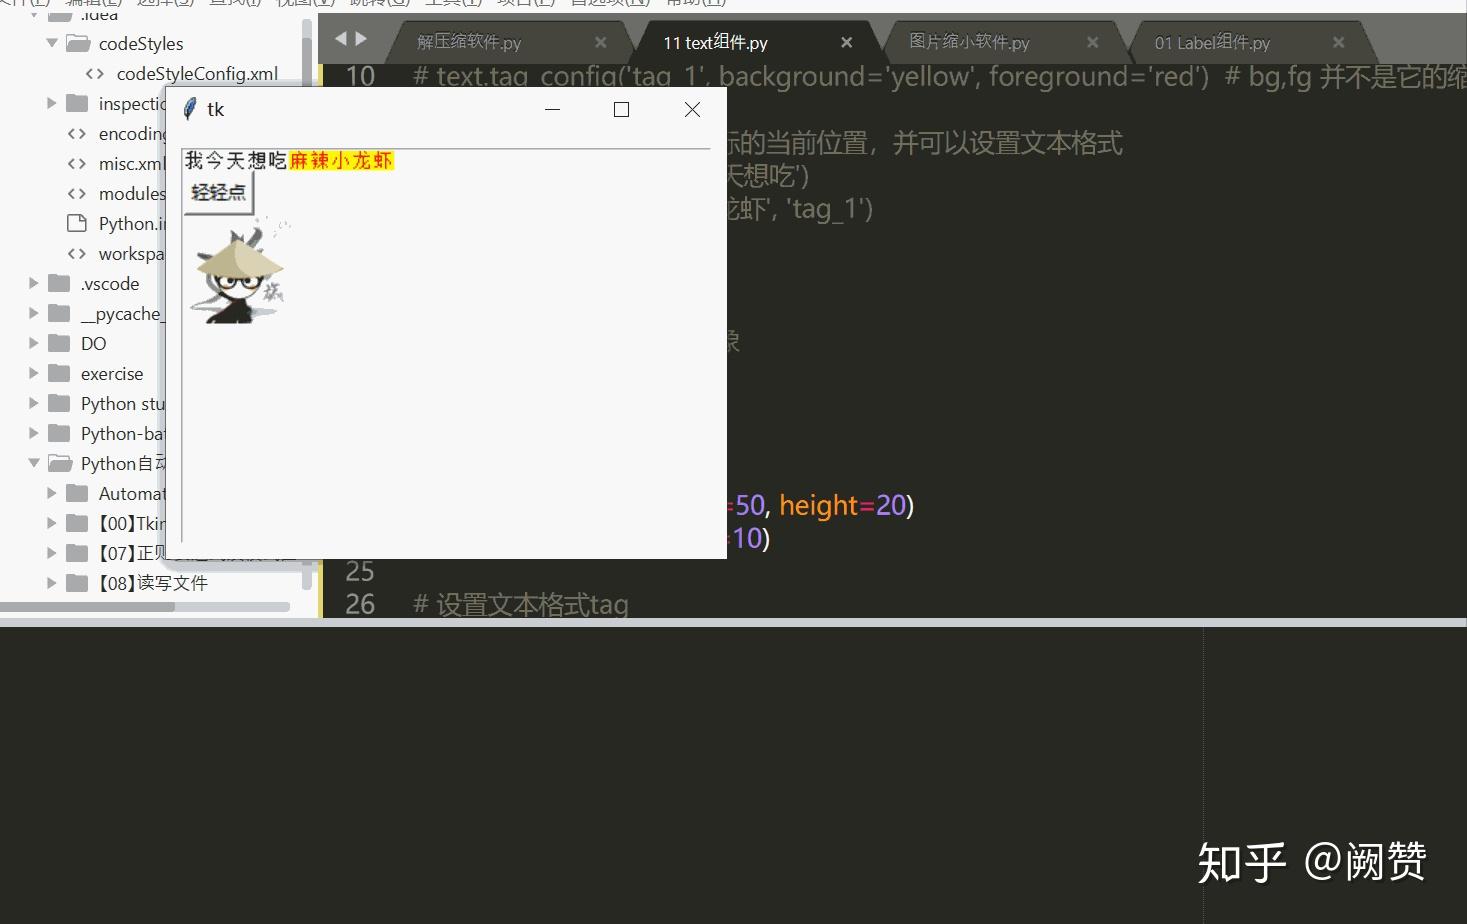Click the <> icon next to codeStyleConfig.xml
The height and width of the screenshot is (924, 1467).
pyautogui.click(x=94, y=73)
